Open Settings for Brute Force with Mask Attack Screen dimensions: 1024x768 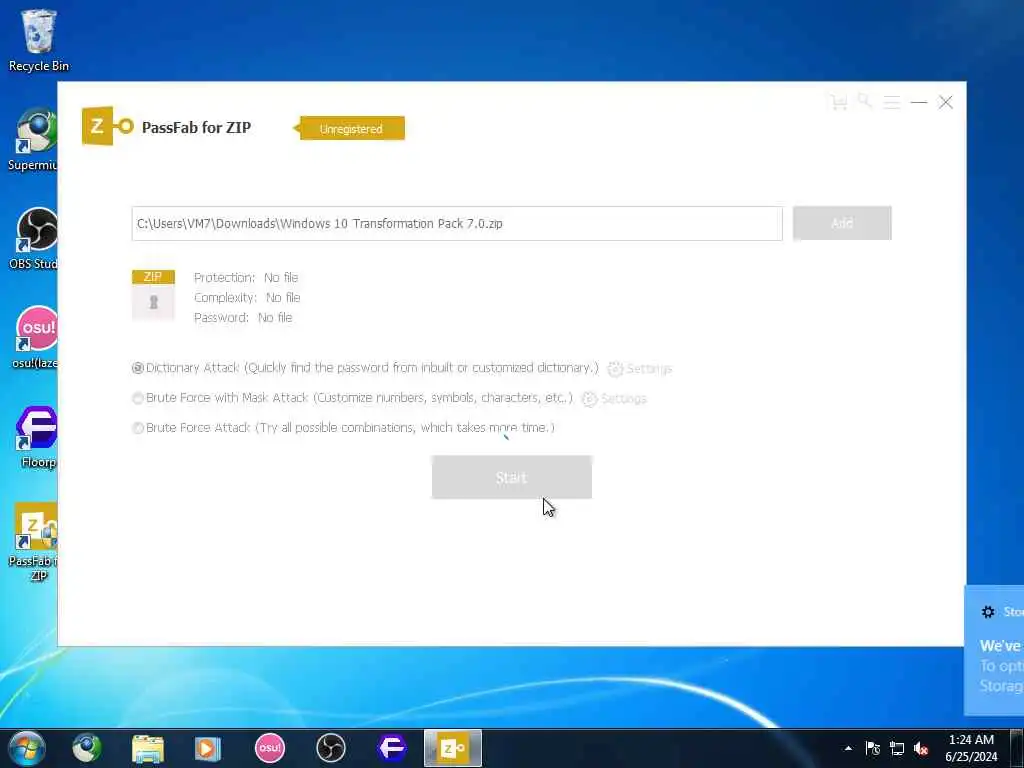click(x=614, y=398)
